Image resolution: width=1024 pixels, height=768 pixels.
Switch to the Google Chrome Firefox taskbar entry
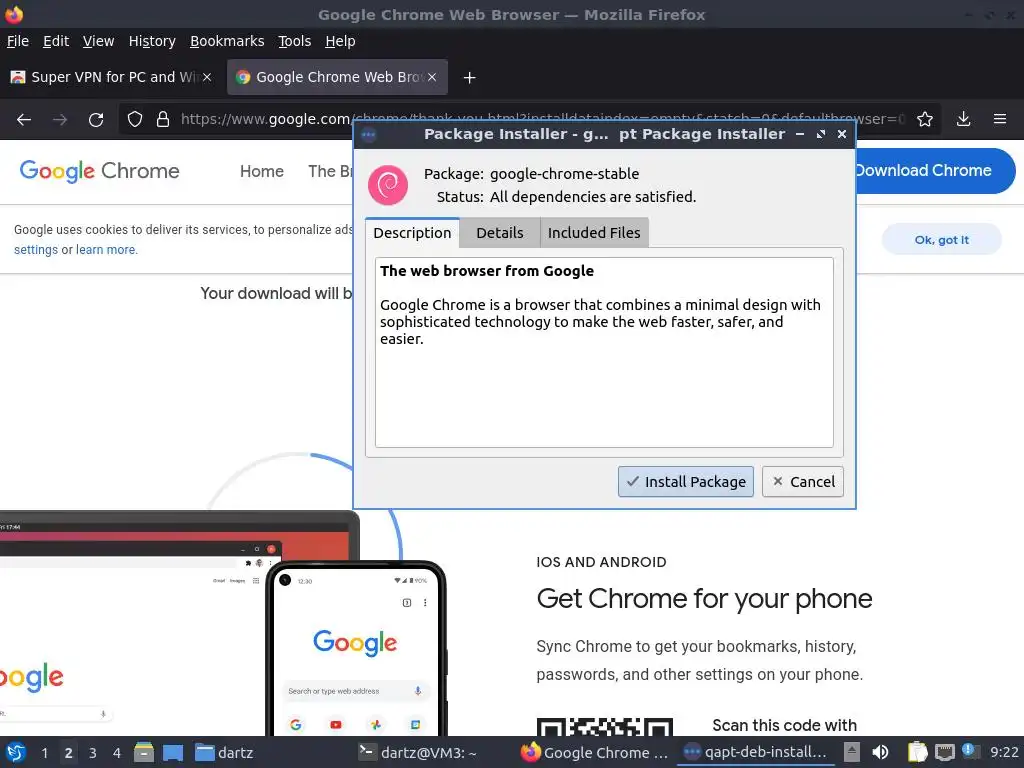coord(594,753)
